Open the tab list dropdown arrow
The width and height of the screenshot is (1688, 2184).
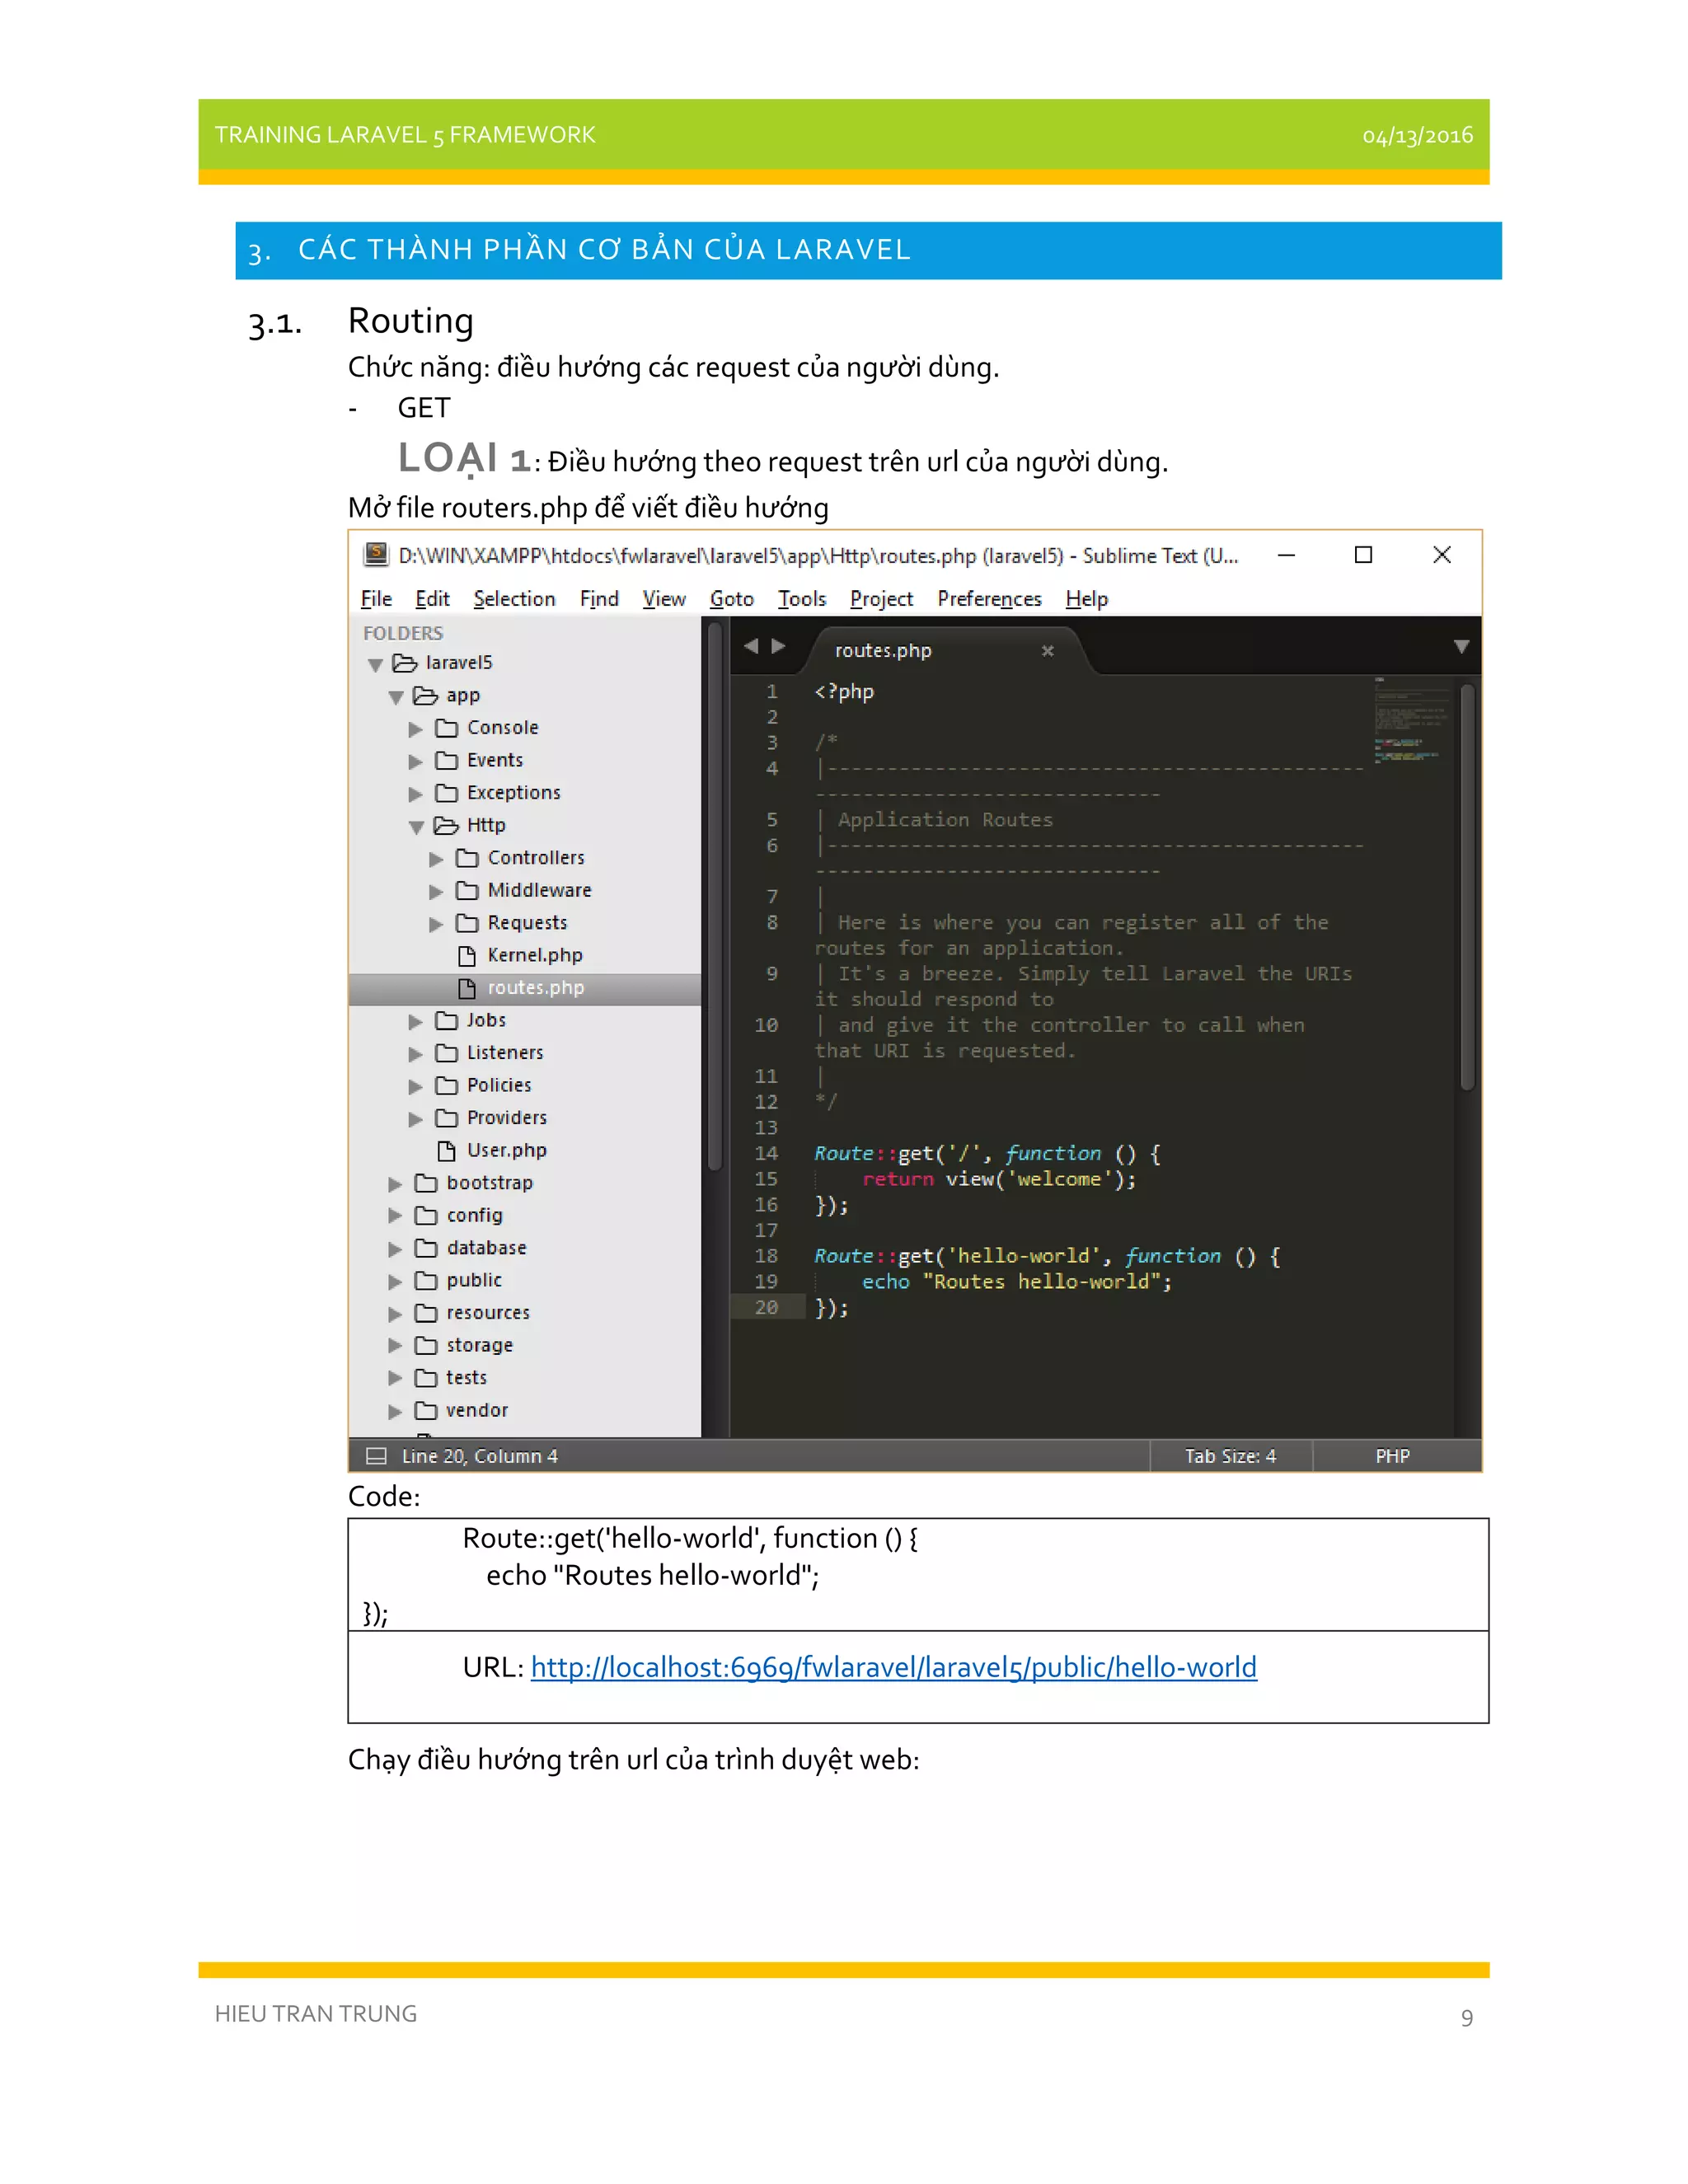click(x=1461, y=647)
